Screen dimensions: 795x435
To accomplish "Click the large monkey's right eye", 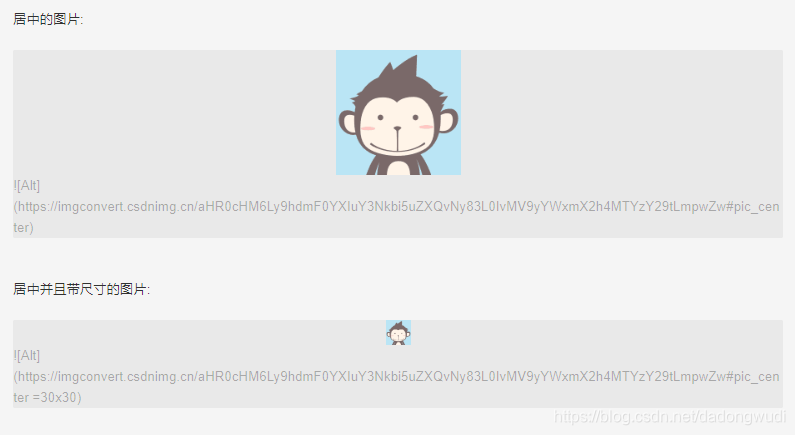I will (x=416, y=118).
